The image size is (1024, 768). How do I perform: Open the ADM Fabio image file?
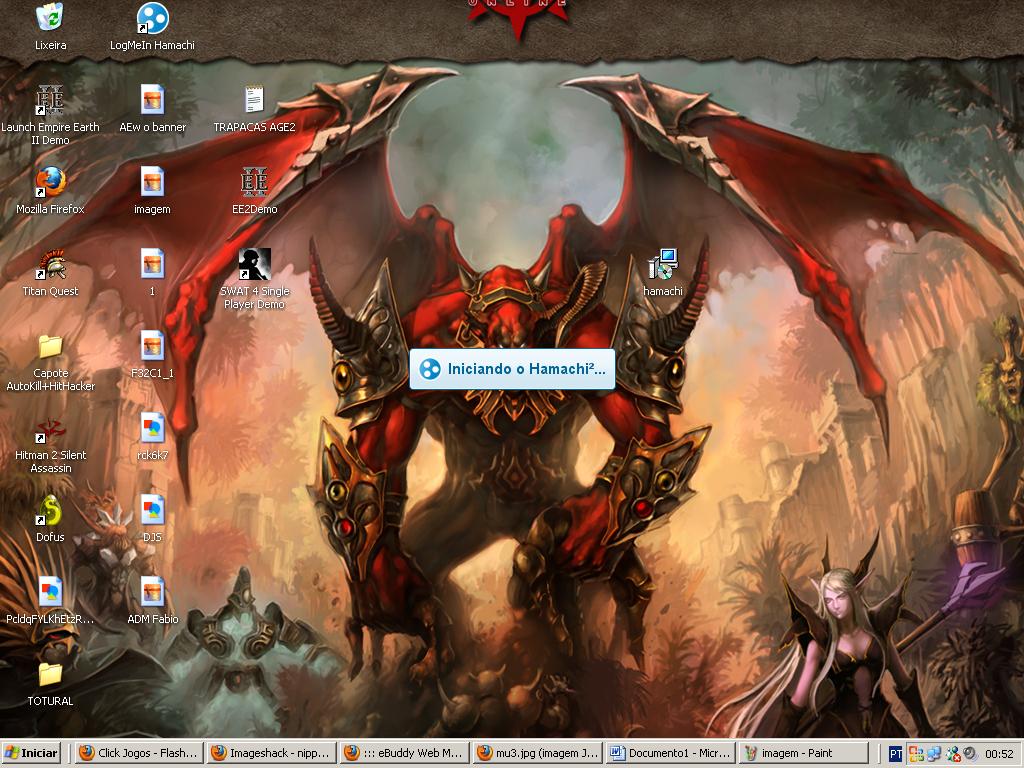tap(152, 592)
